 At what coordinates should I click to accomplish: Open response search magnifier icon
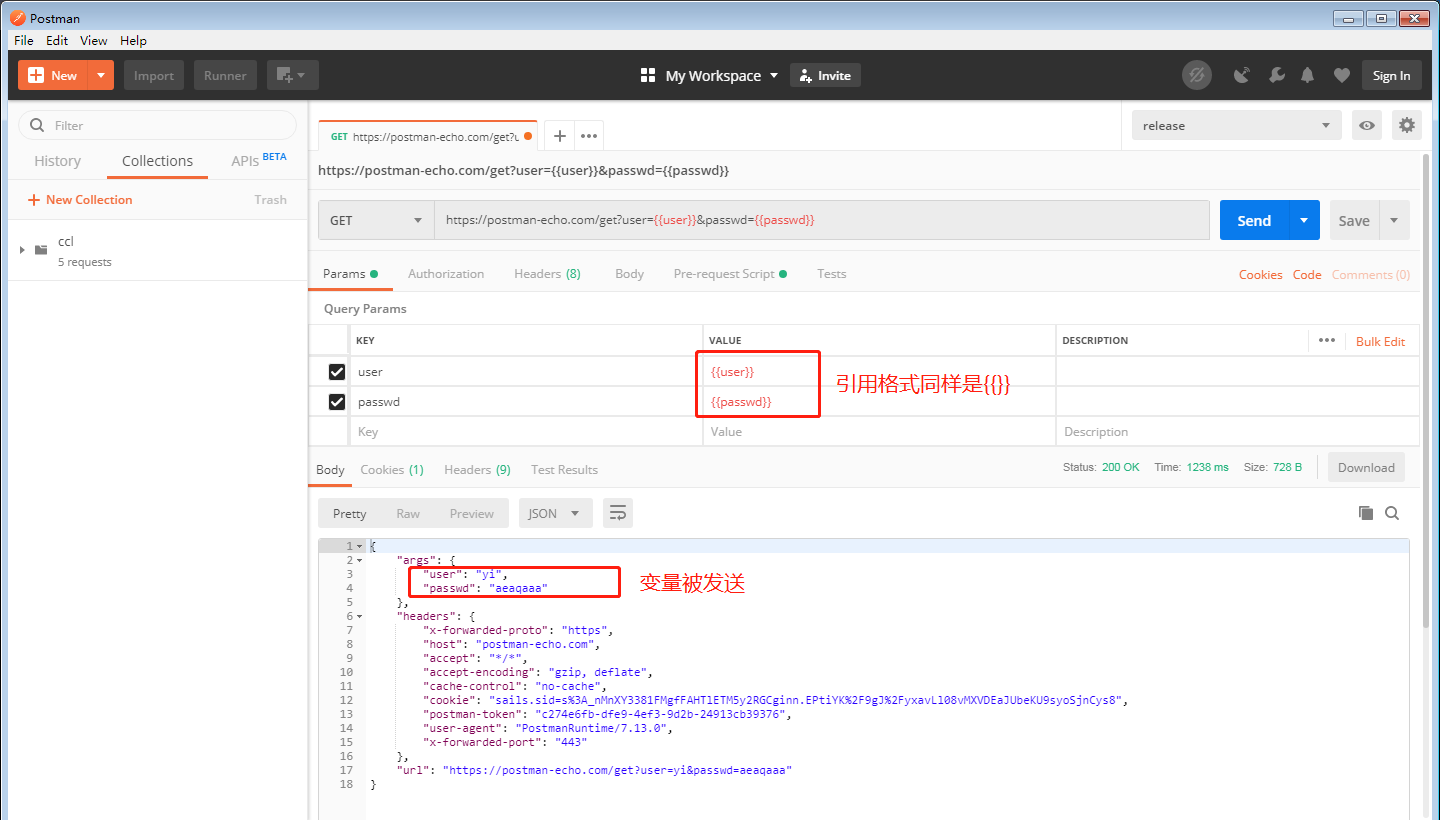pyautogui.click(x=1392, y=513)
